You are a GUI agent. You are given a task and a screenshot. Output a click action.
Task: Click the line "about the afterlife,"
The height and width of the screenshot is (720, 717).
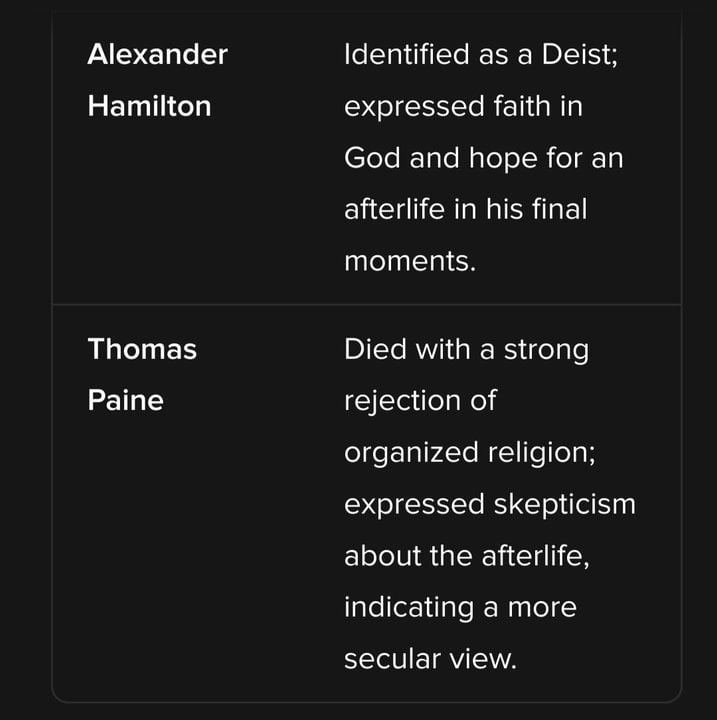[466, 556]
